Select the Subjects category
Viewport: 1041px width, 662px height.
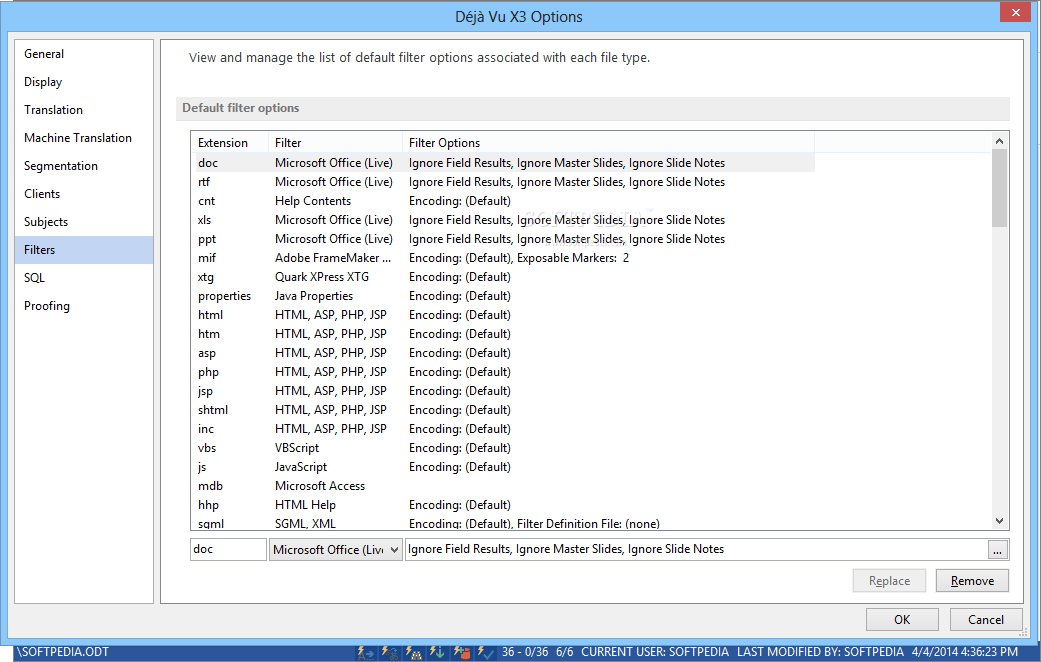[x=84, y=221]
